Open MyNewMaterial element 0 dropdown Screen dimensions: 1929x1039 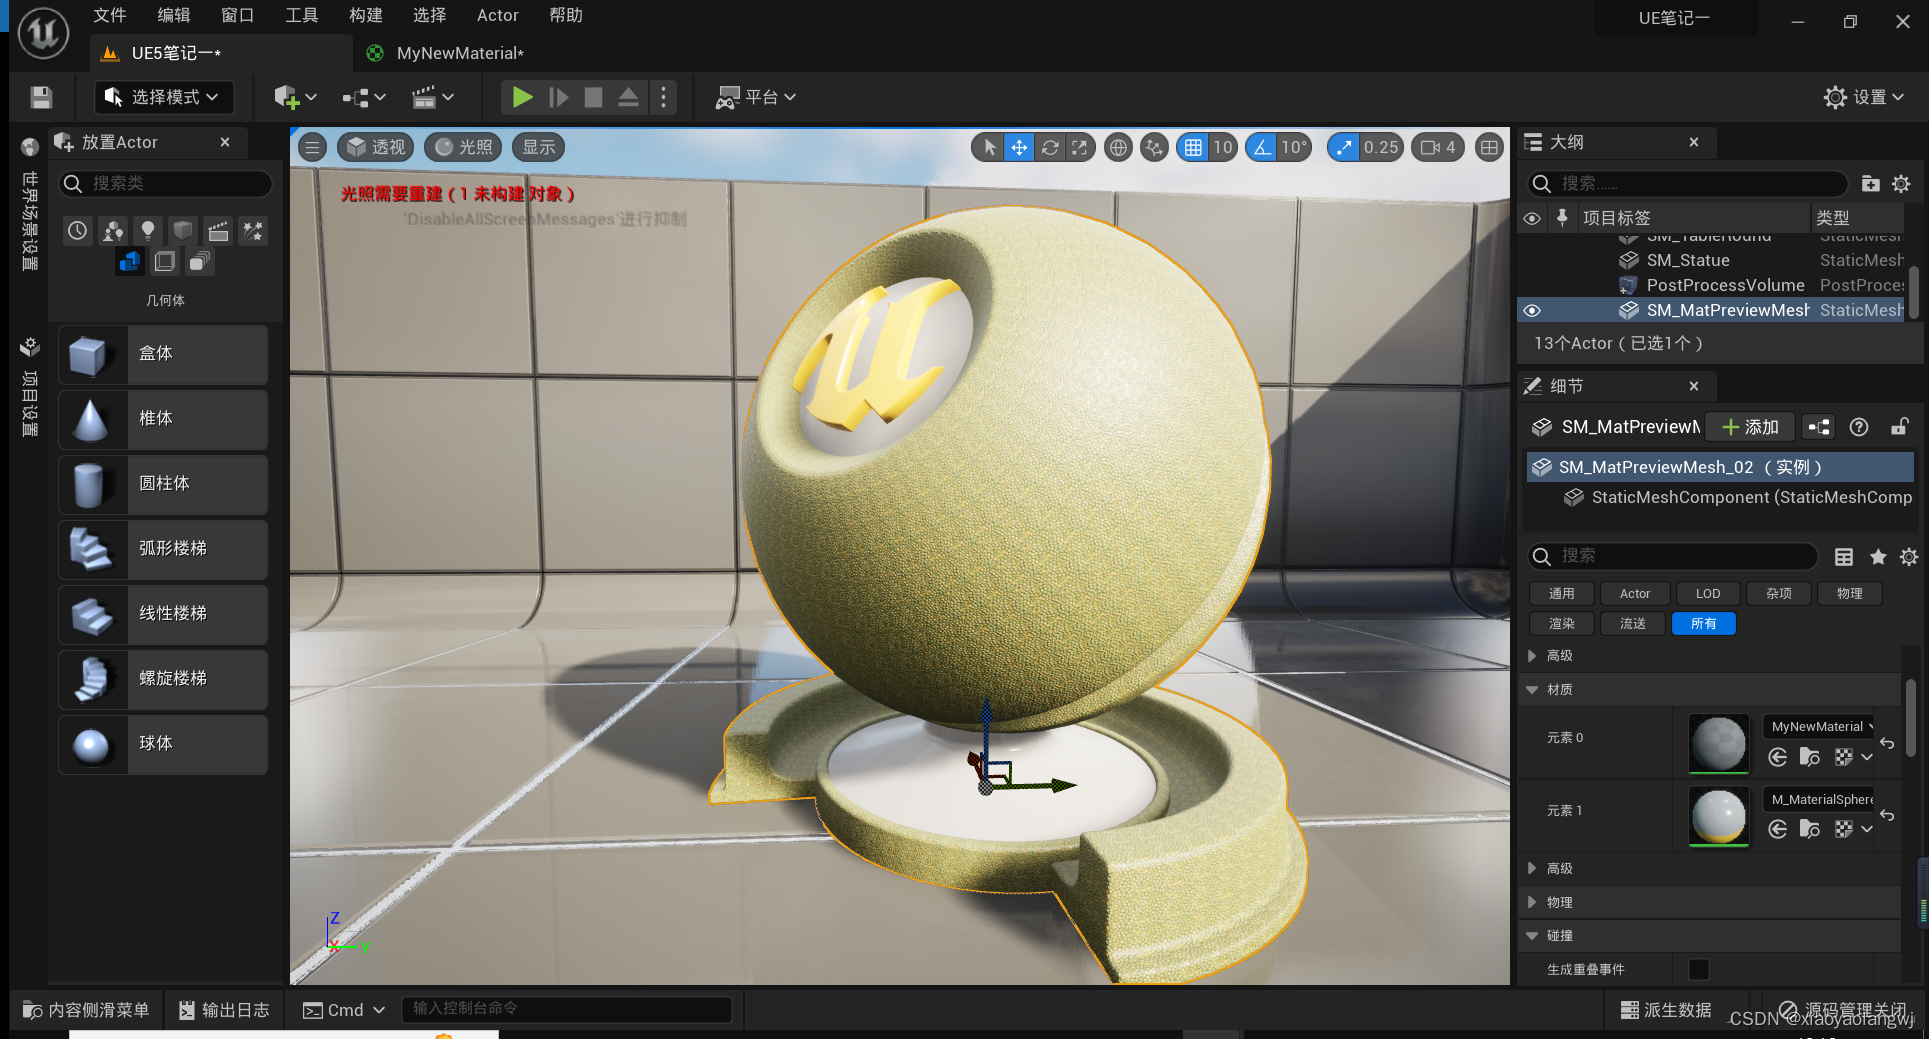(x=1820, y=727)
